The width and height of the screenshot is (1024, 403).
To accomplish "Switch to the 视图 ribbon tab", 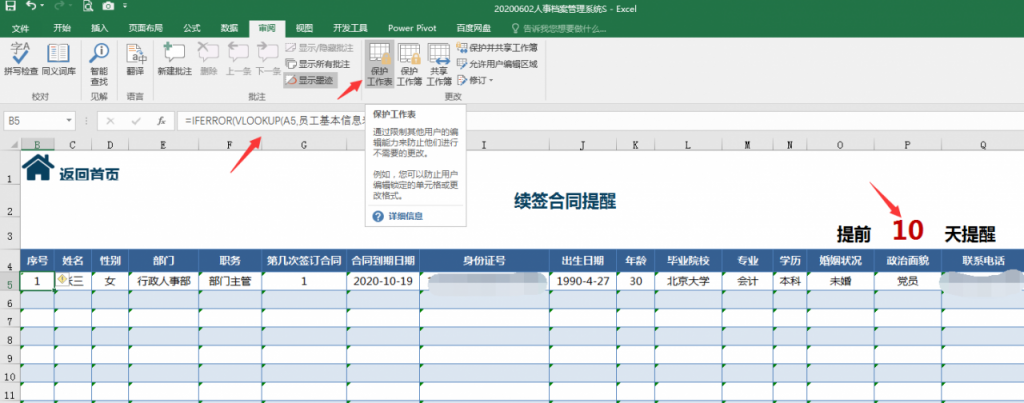I will pos(304,29).
